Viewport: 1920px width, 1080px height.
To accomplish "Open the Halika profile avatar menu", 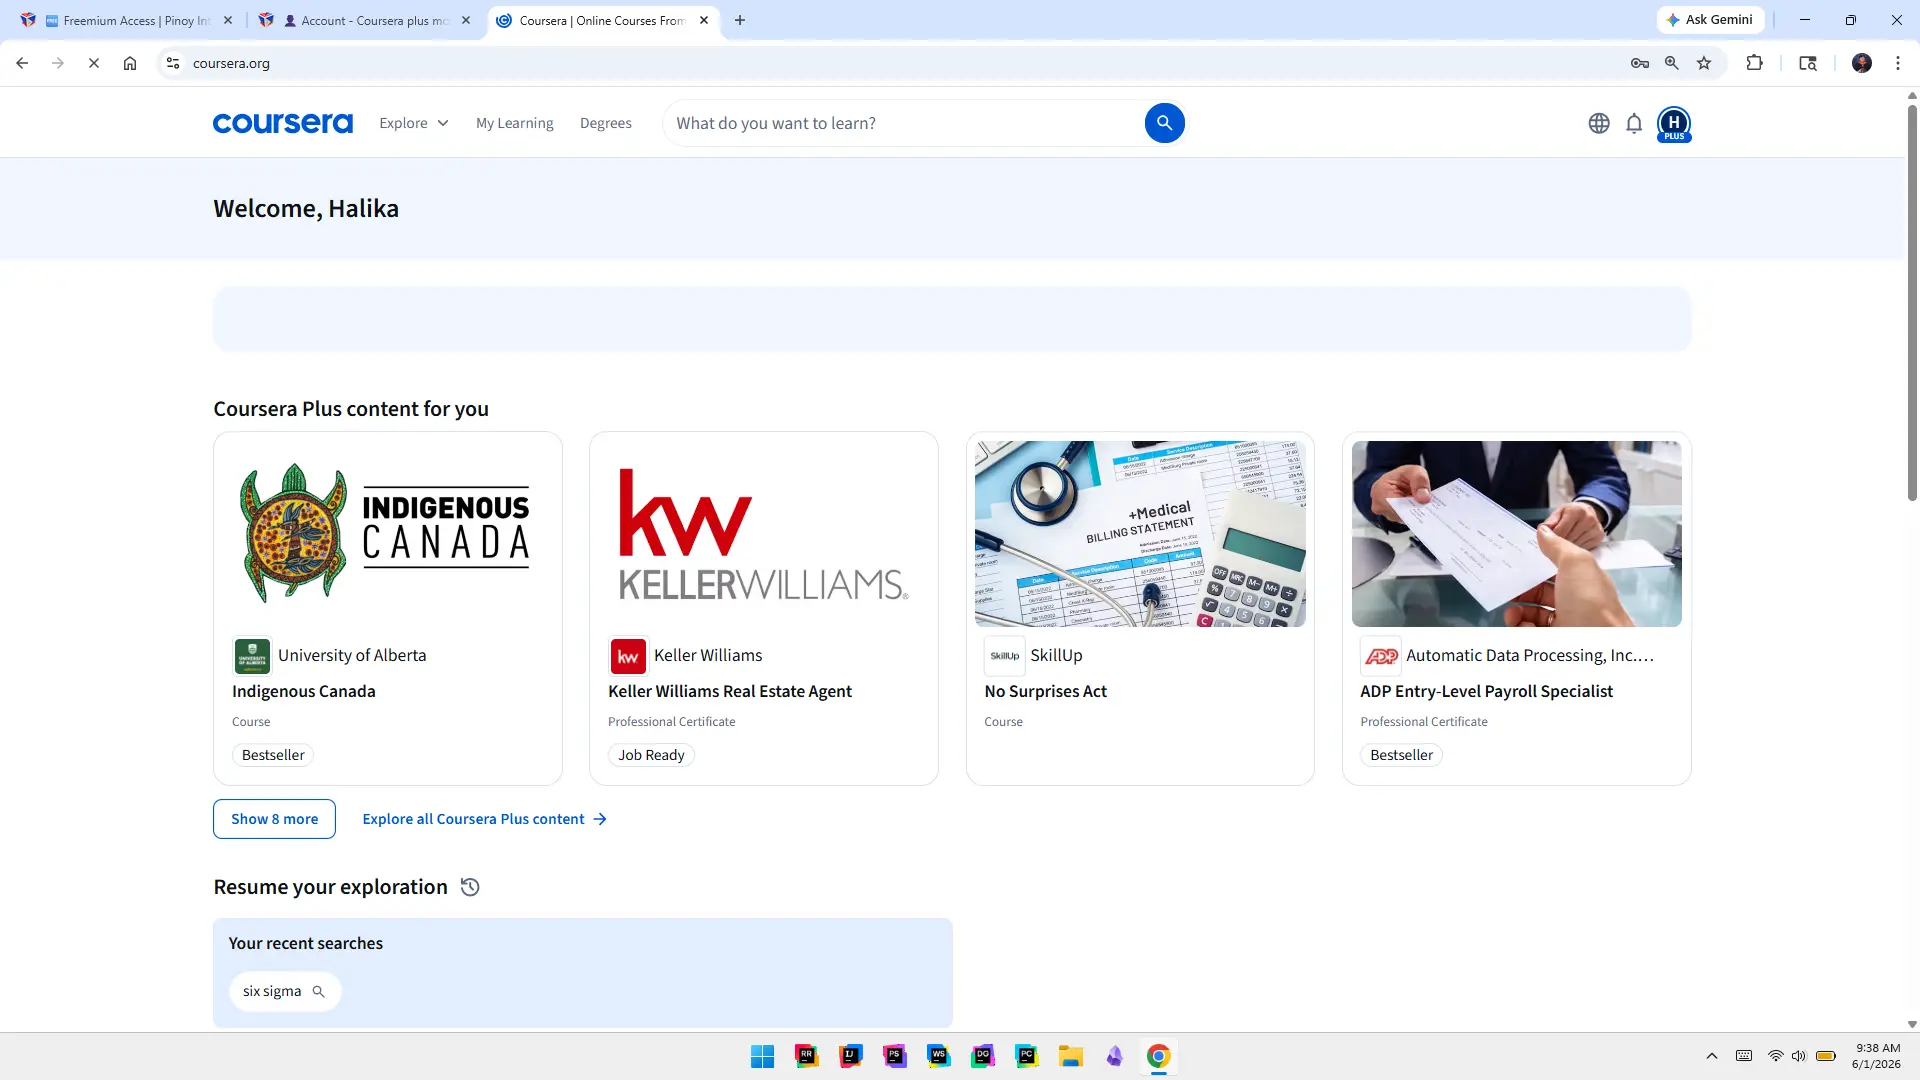I will (1674, 124).
